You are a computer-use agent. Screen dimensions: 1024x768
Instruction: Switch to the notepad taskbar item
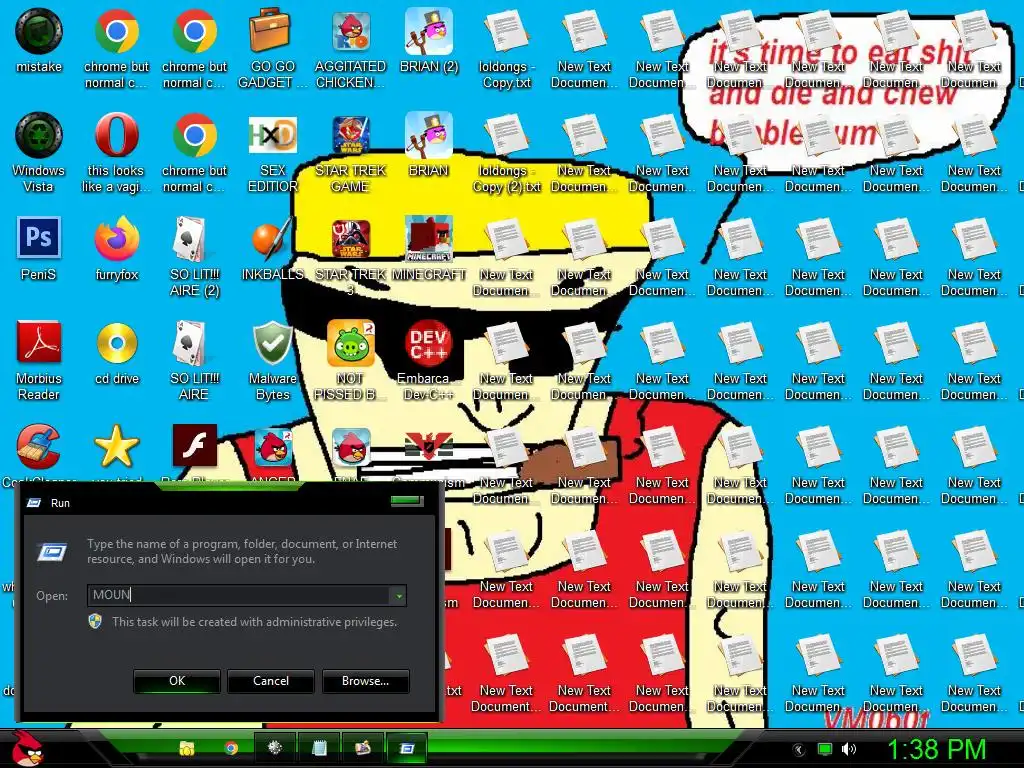tap(319, 748)
